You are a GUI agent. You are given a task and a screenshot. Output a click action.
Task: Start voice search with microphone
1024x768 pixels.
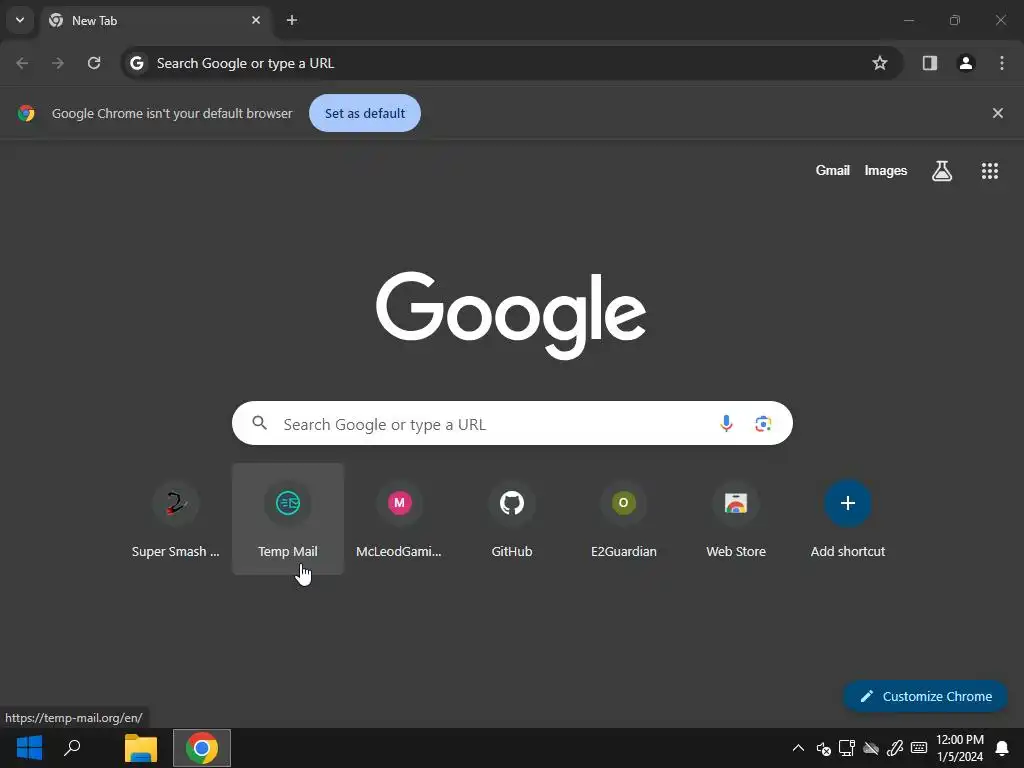[x=726, y=423]
